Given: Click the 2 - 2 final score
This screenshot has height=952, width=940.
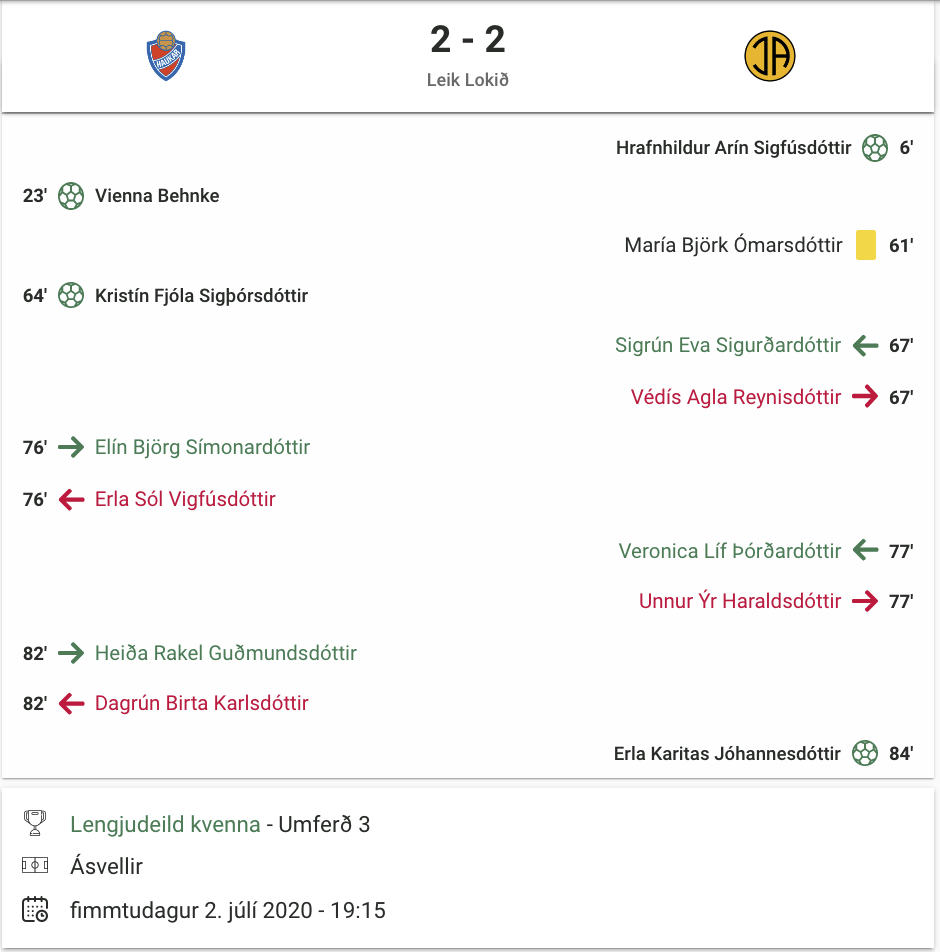Looking at the screenshot, I should point(468,39).
